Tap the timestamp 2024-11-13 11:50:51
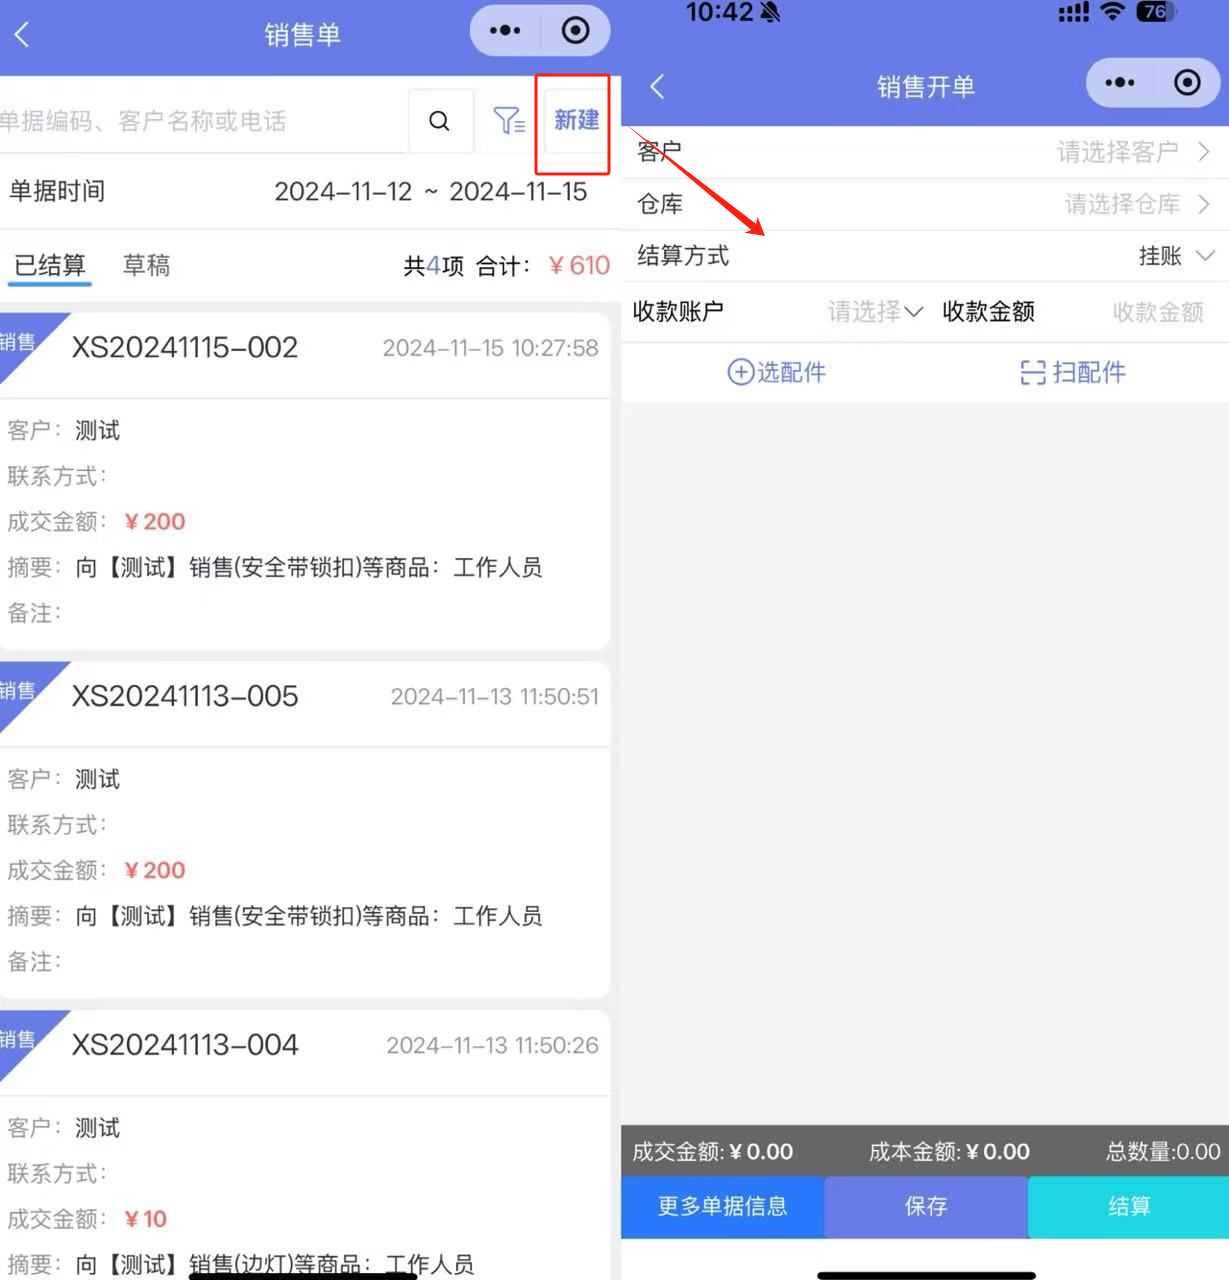 tap(494, 697)
